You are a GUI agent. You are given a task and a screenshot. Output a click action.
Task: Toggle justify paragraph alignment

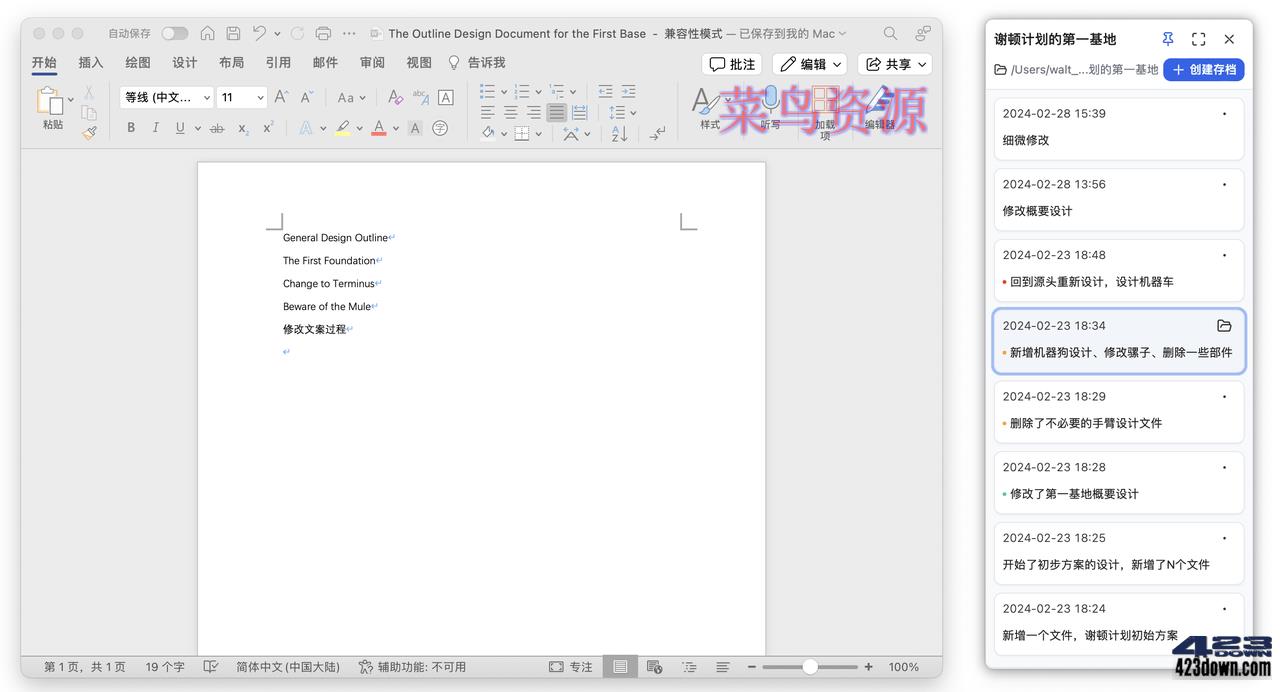click(556, 112)
